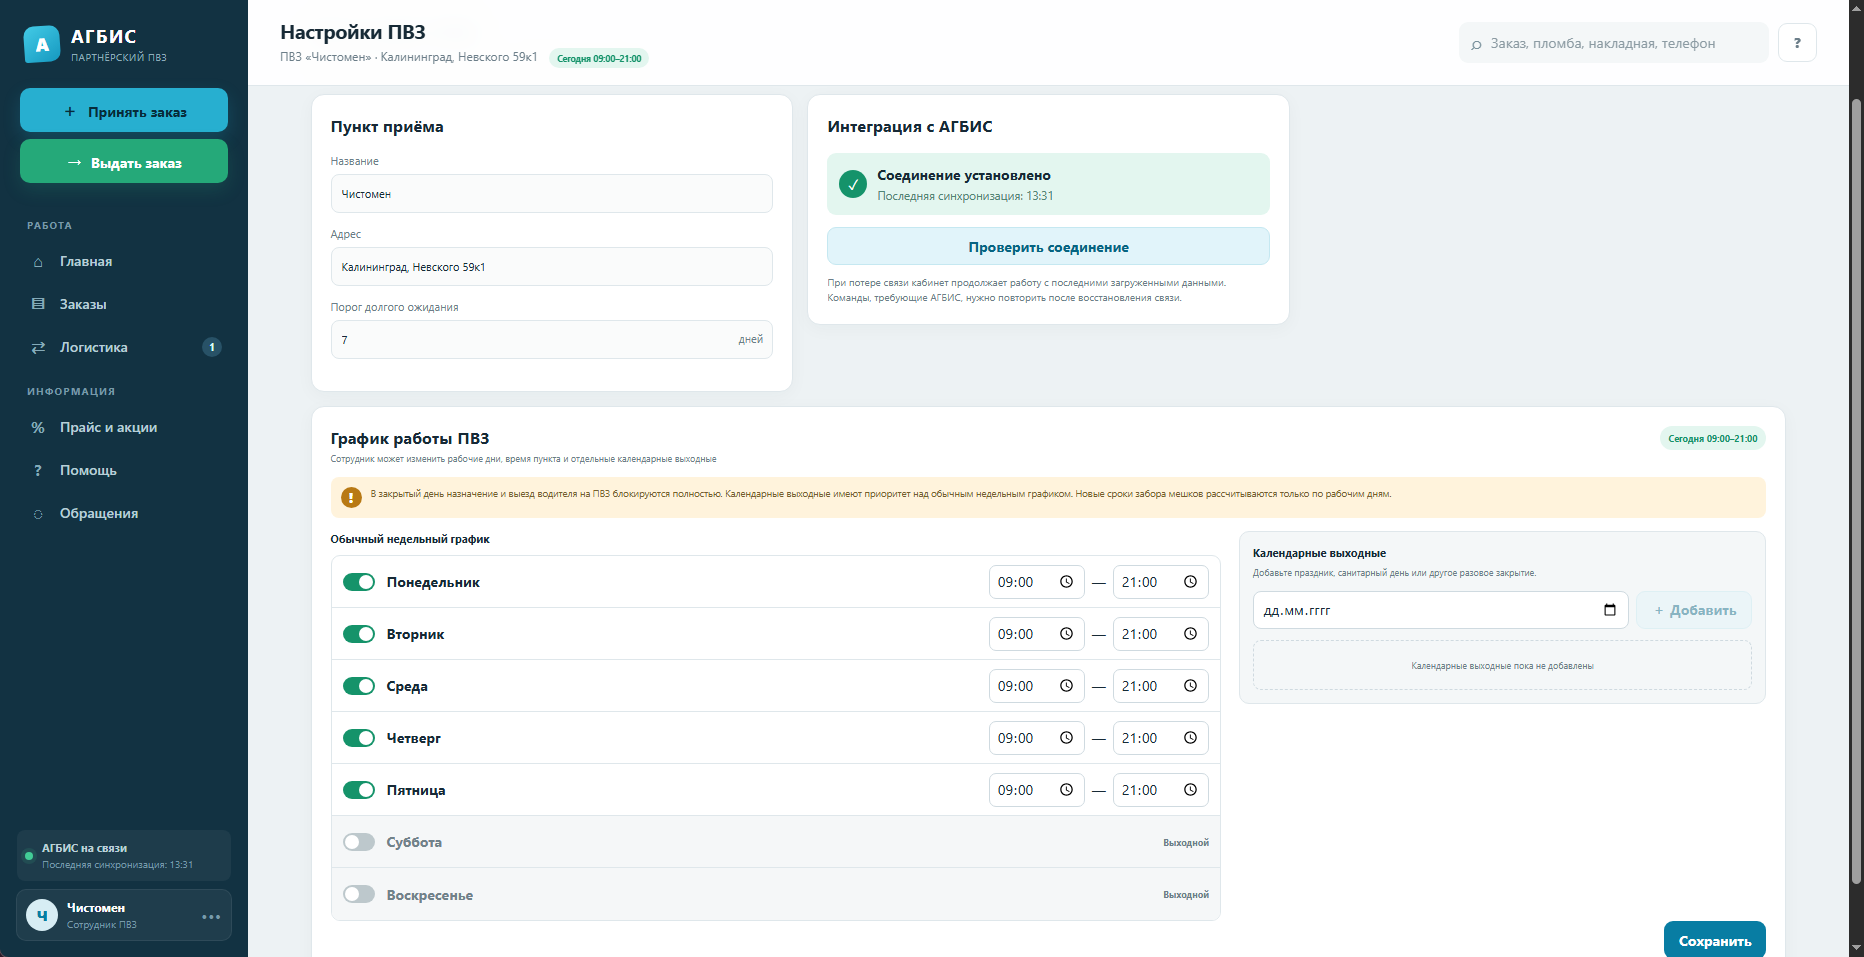Click the Чистомен profile avatar
The height and width of the screenshot is (957, 1864).
[42, 915]
